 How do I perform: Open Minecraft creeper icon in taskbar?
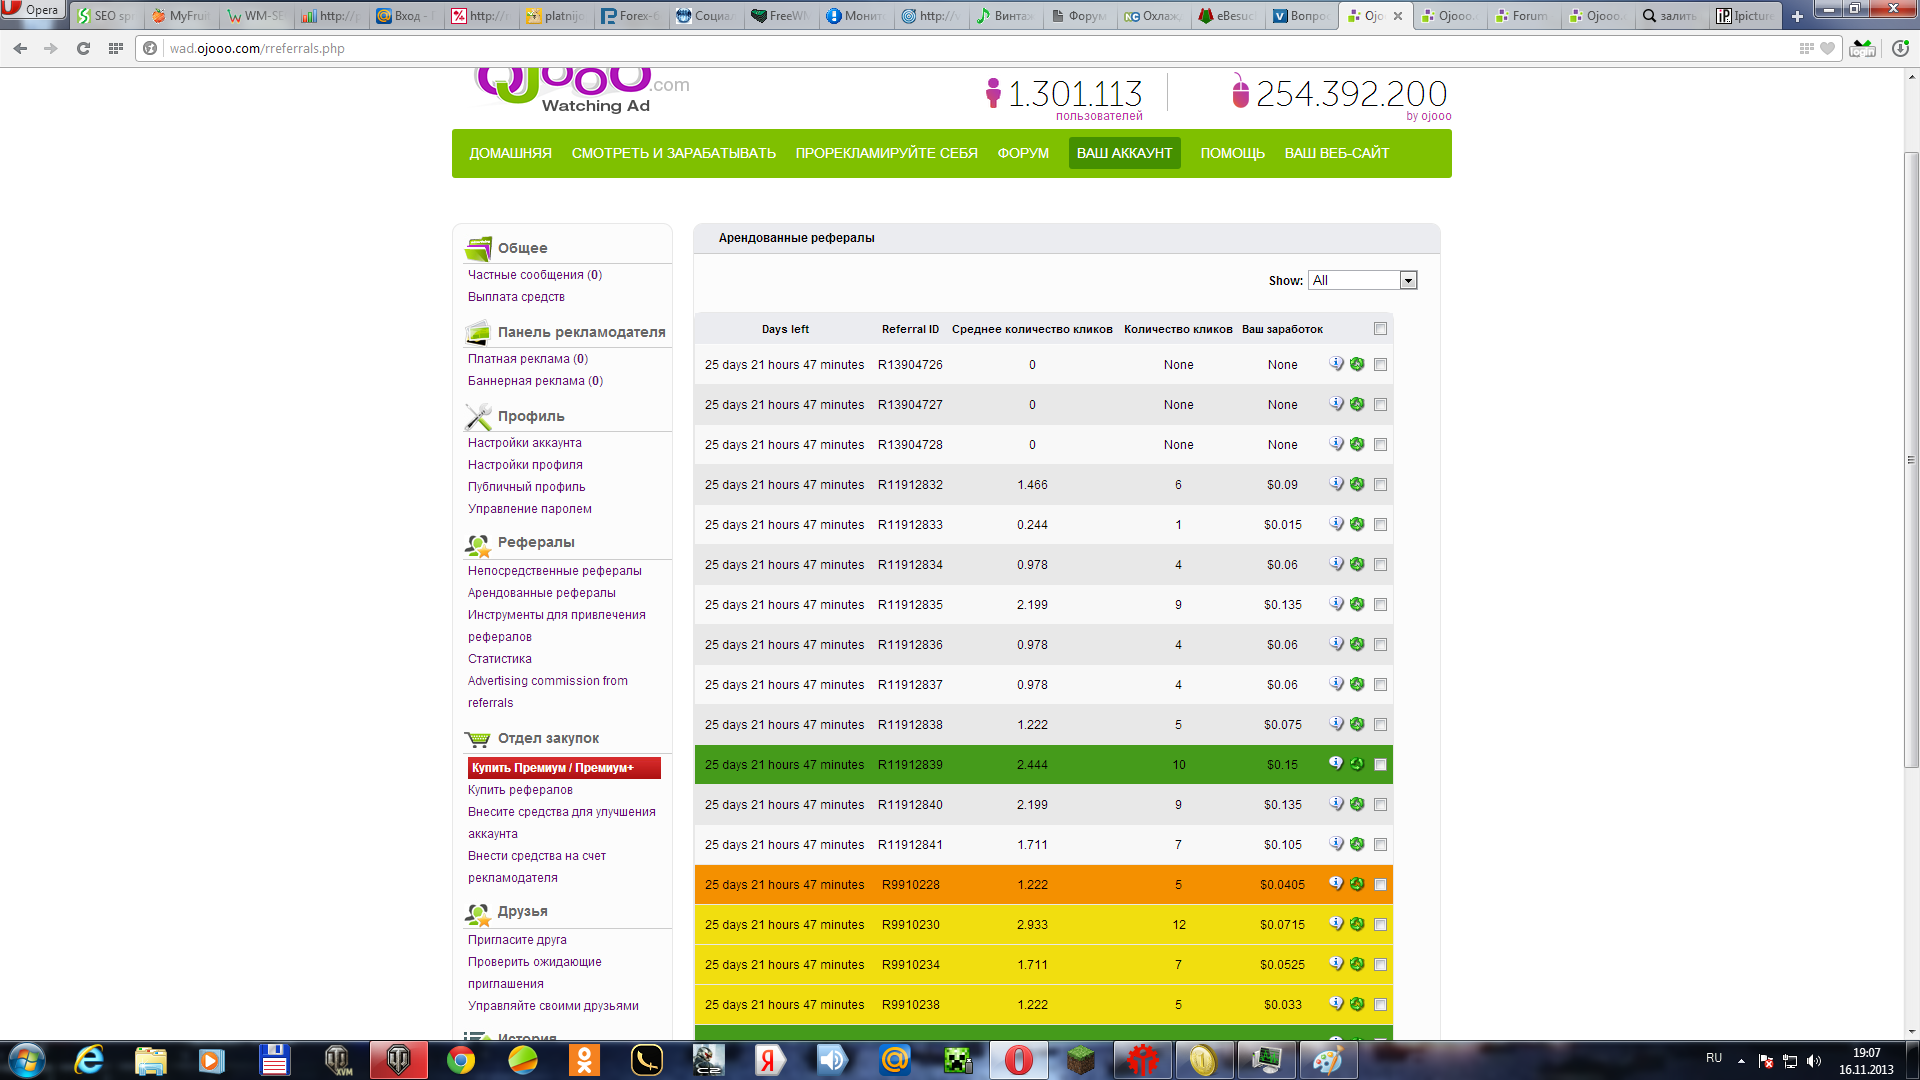coord(958,1060)
